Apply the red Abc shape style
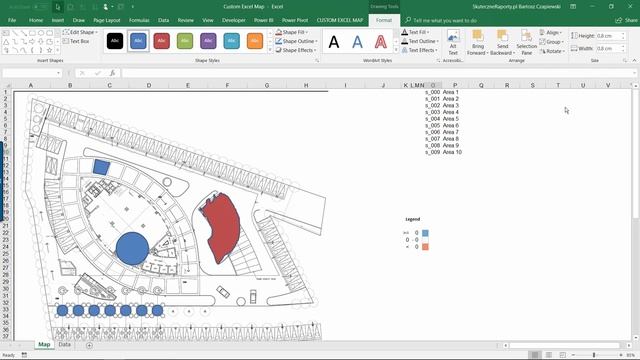Screen dimensions: 640x360 162,41
